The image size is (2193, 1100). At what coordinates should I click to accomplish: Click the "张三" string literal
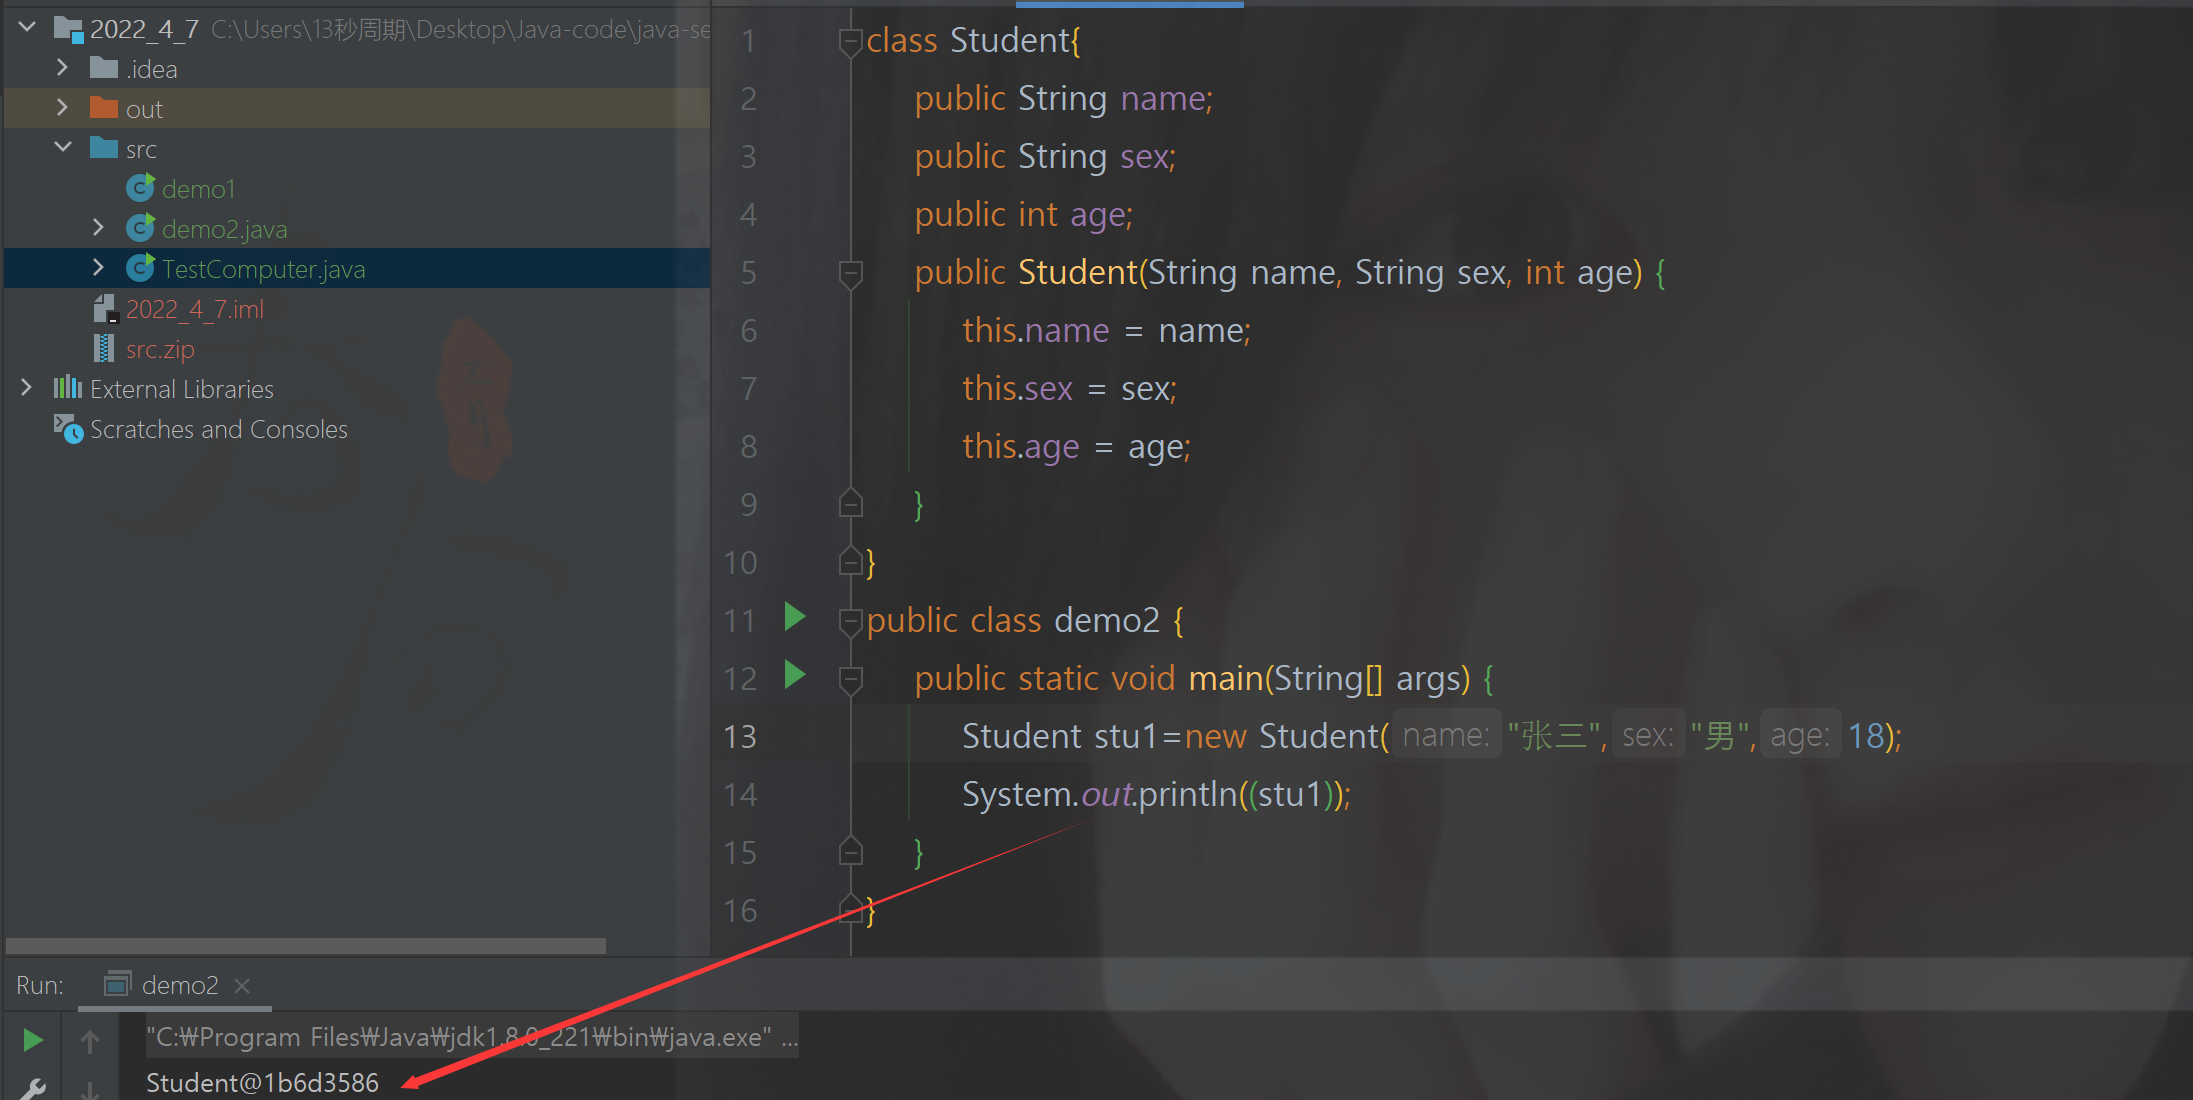[x=1554, y=737]
